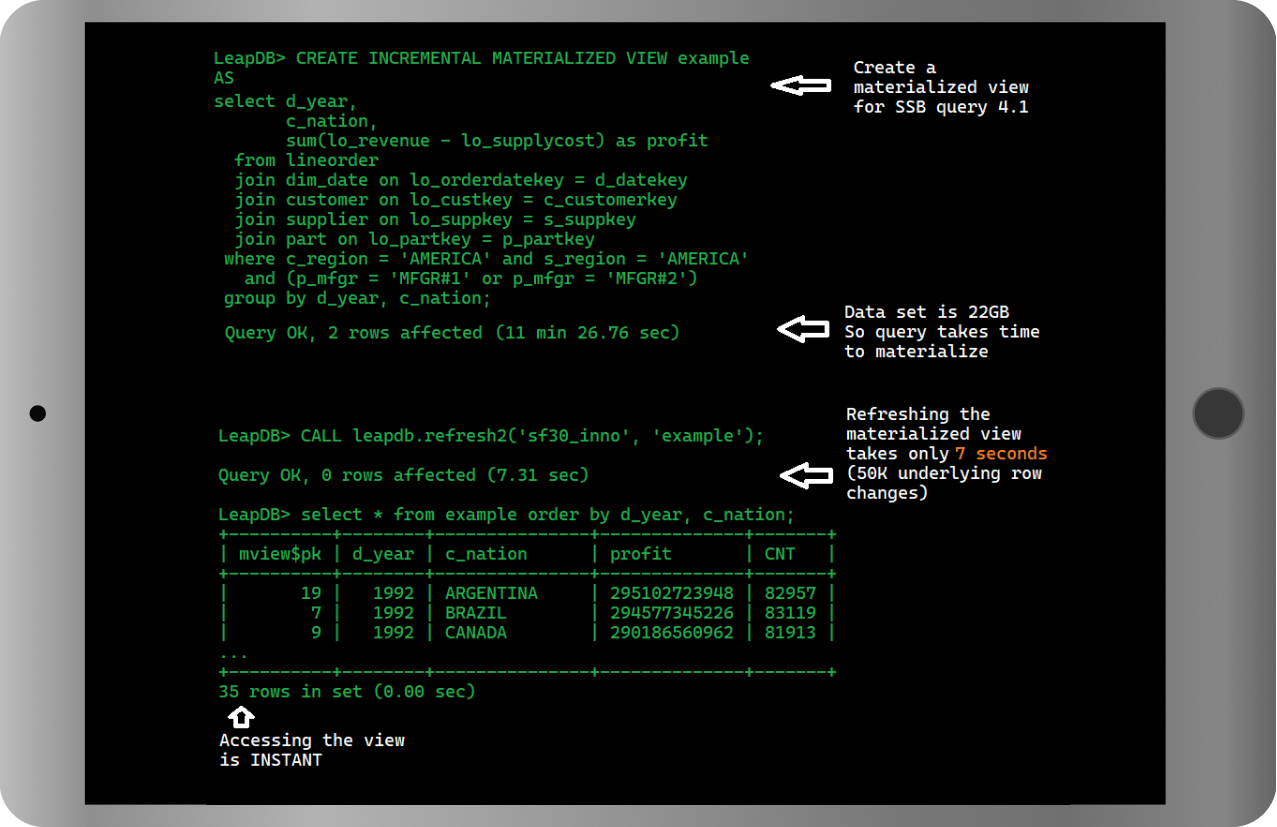
Task: Click the mview$pk value '7'
Action: [316, 612]
